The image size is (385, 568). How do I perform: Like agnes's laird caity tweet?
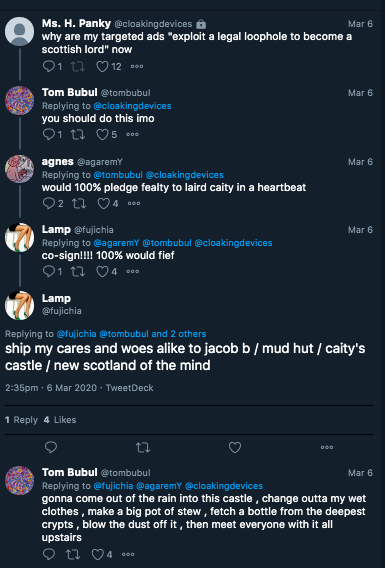(103, 203)
